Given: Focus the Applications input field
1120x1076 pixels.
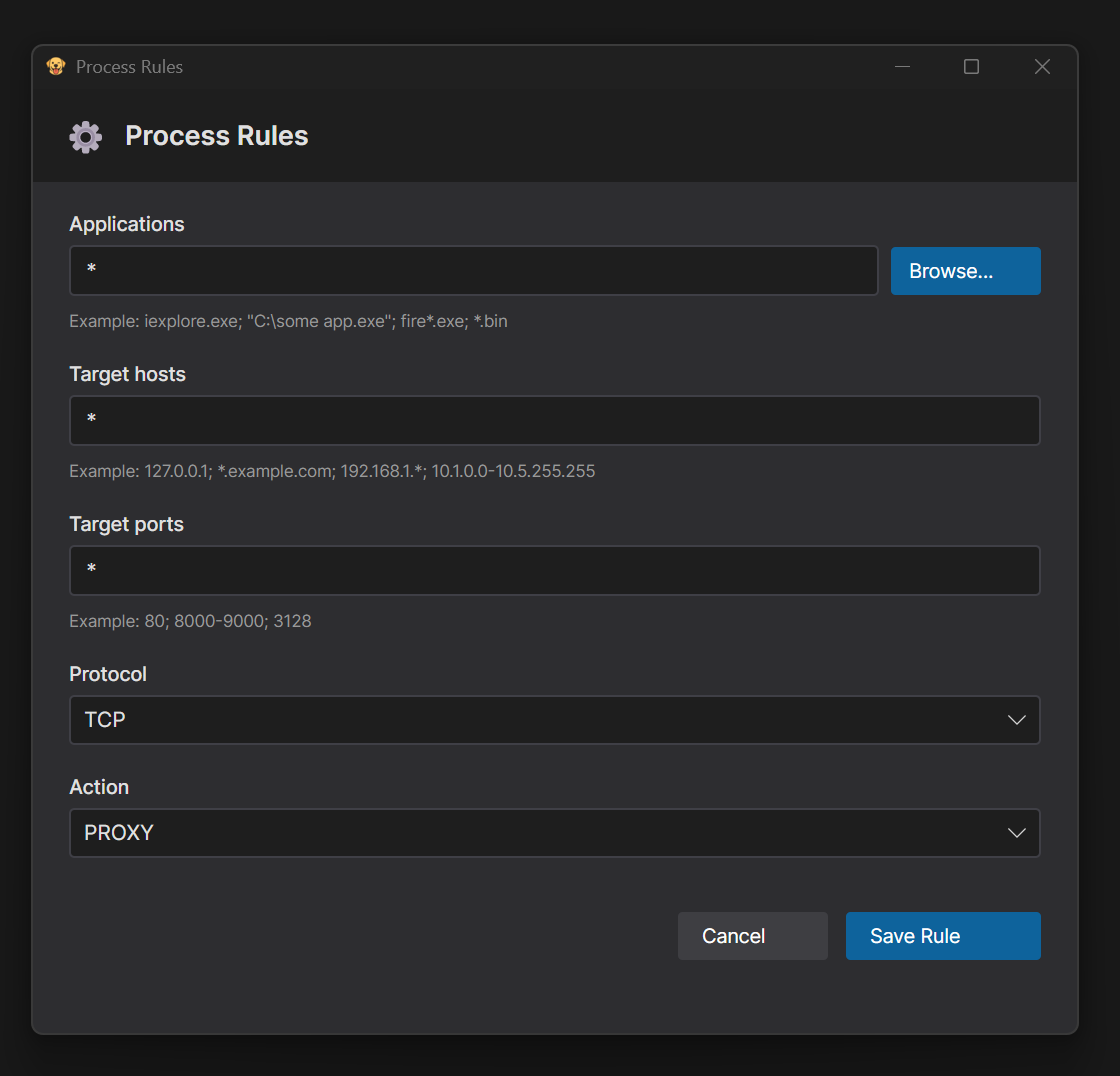Looking at the screenshot, I should point(474,270).
